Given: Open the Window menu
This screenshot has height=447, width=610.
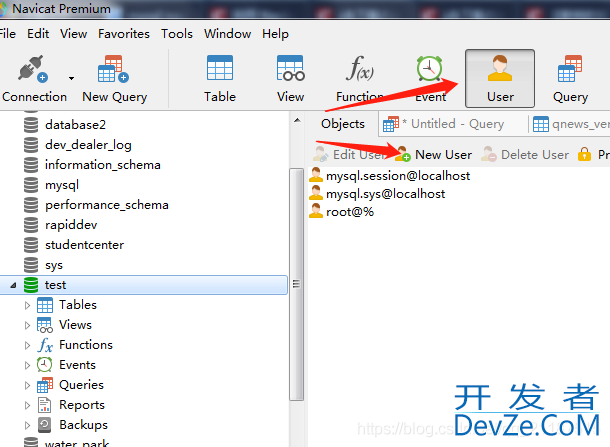Looking at the screenshot, I should tap(227, 34).
